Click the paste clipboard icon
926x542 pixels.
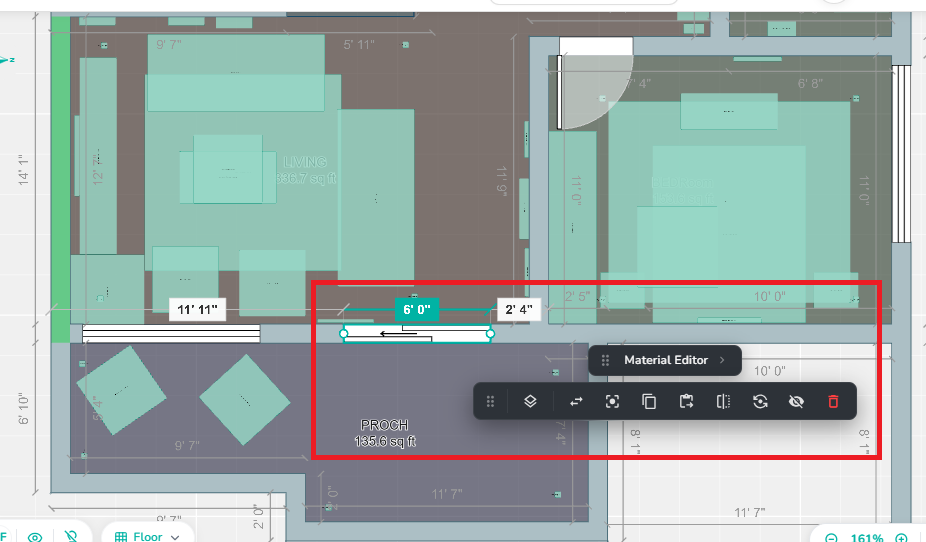pos(686,401)
